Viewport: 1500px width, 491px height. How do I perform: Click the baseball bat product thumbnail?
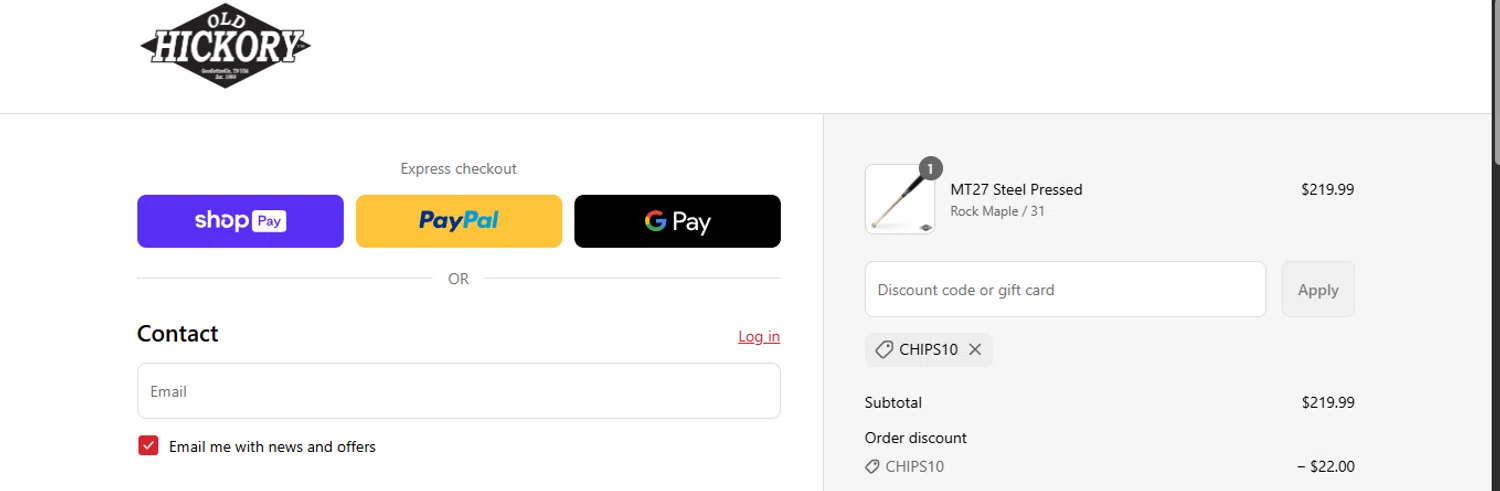pos(900,200)
